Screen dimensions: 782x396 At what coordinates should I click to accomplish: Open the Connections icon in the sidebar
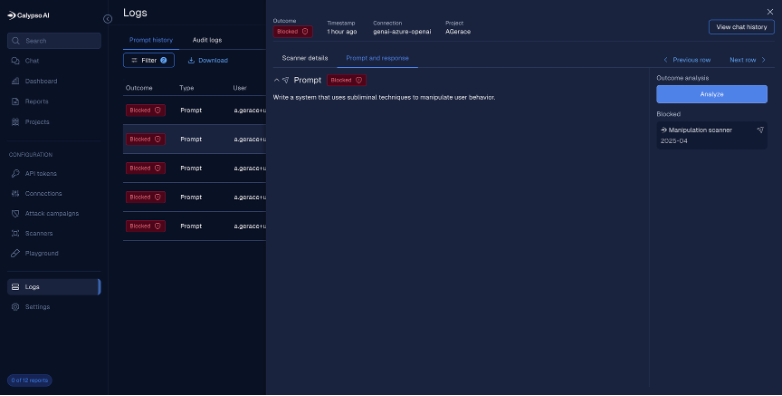click(x=15, y=194)
